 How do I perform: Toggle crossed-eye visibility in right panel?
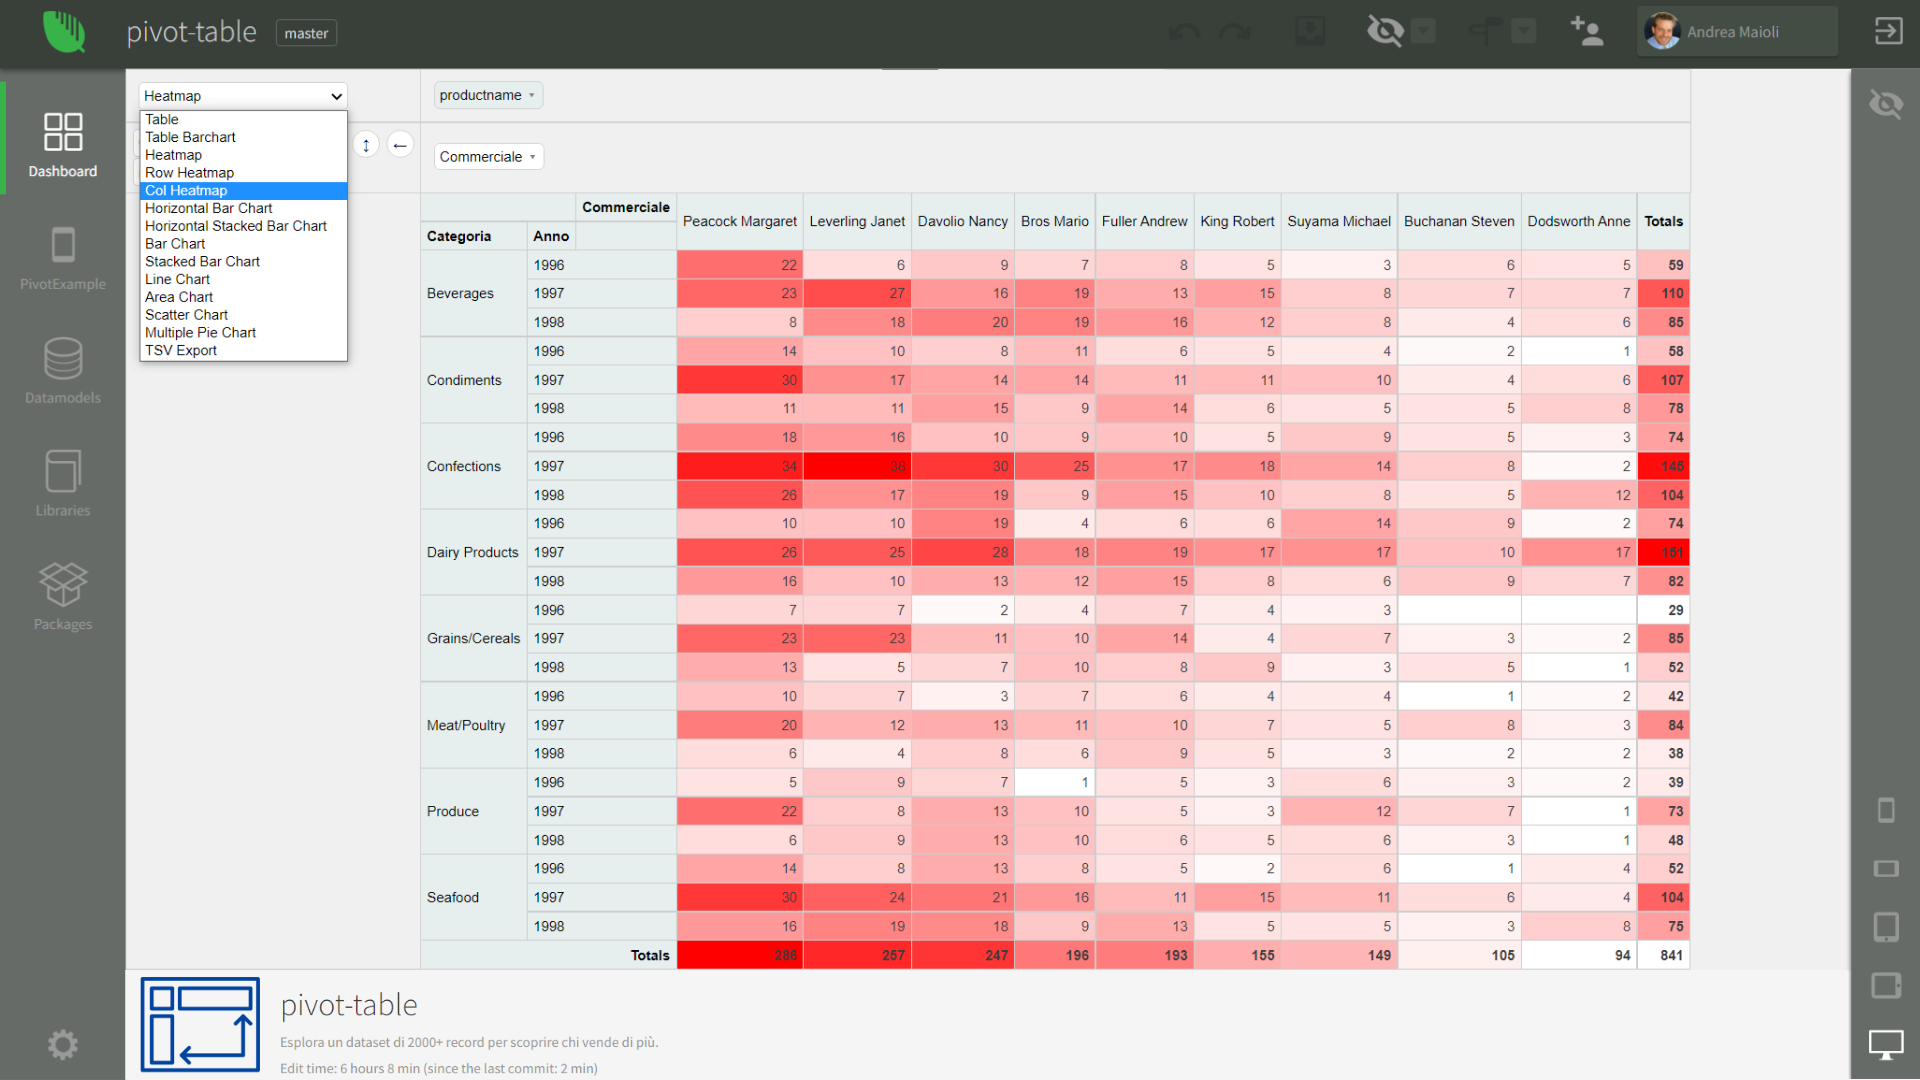pos(1886,103)
